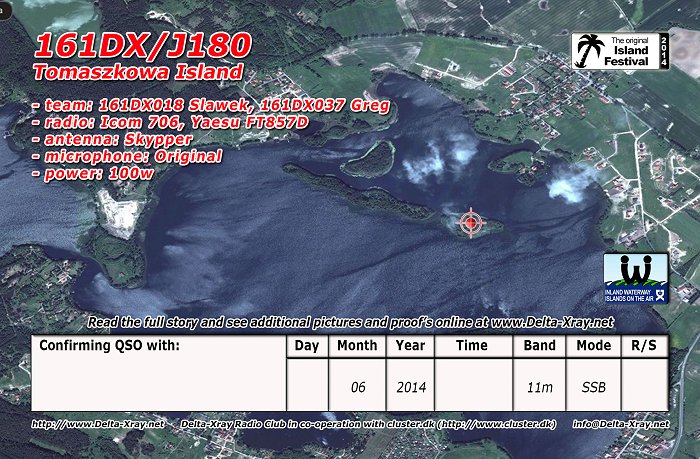
Task: Click the 161DX/J180 callsign heading
Action: 143,46
